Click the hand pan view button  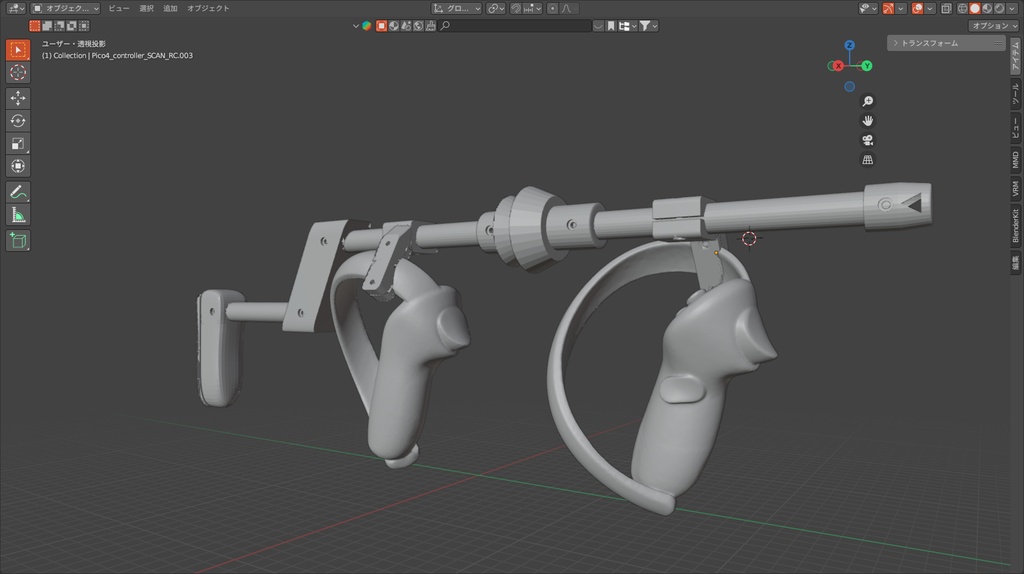(867, 121)
